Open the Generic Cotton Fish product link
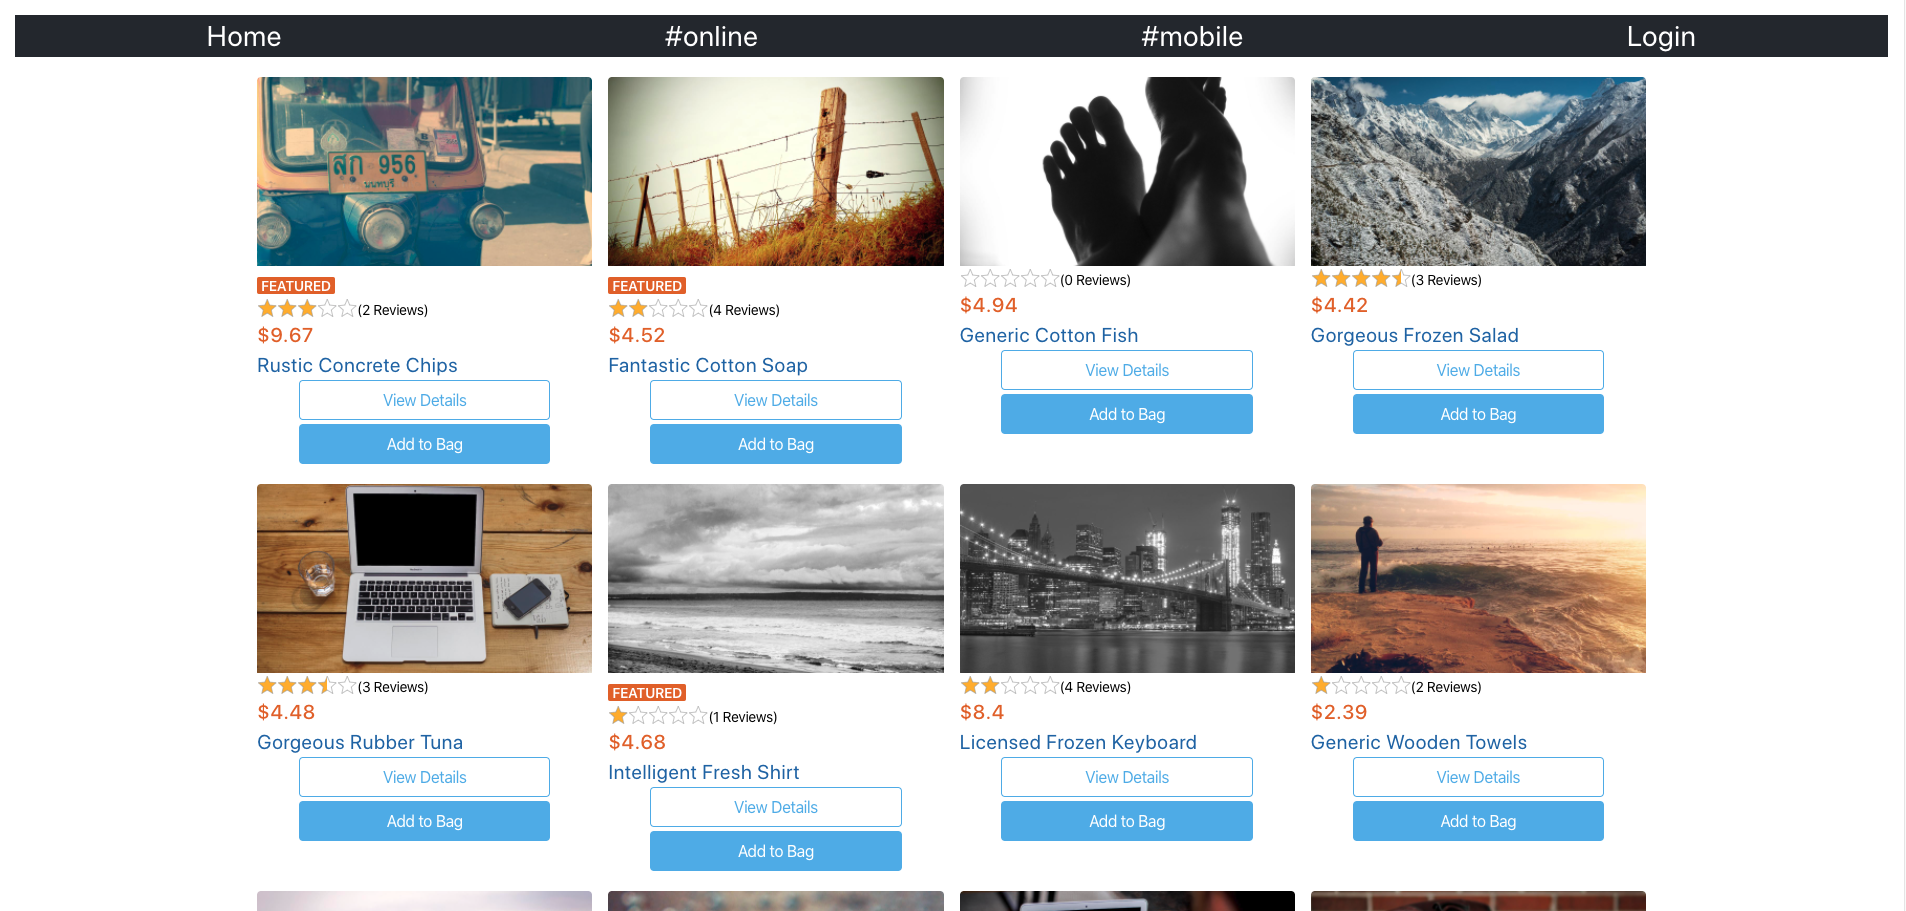Screen dimensions: 1906x911 [x=1048, y=335]
